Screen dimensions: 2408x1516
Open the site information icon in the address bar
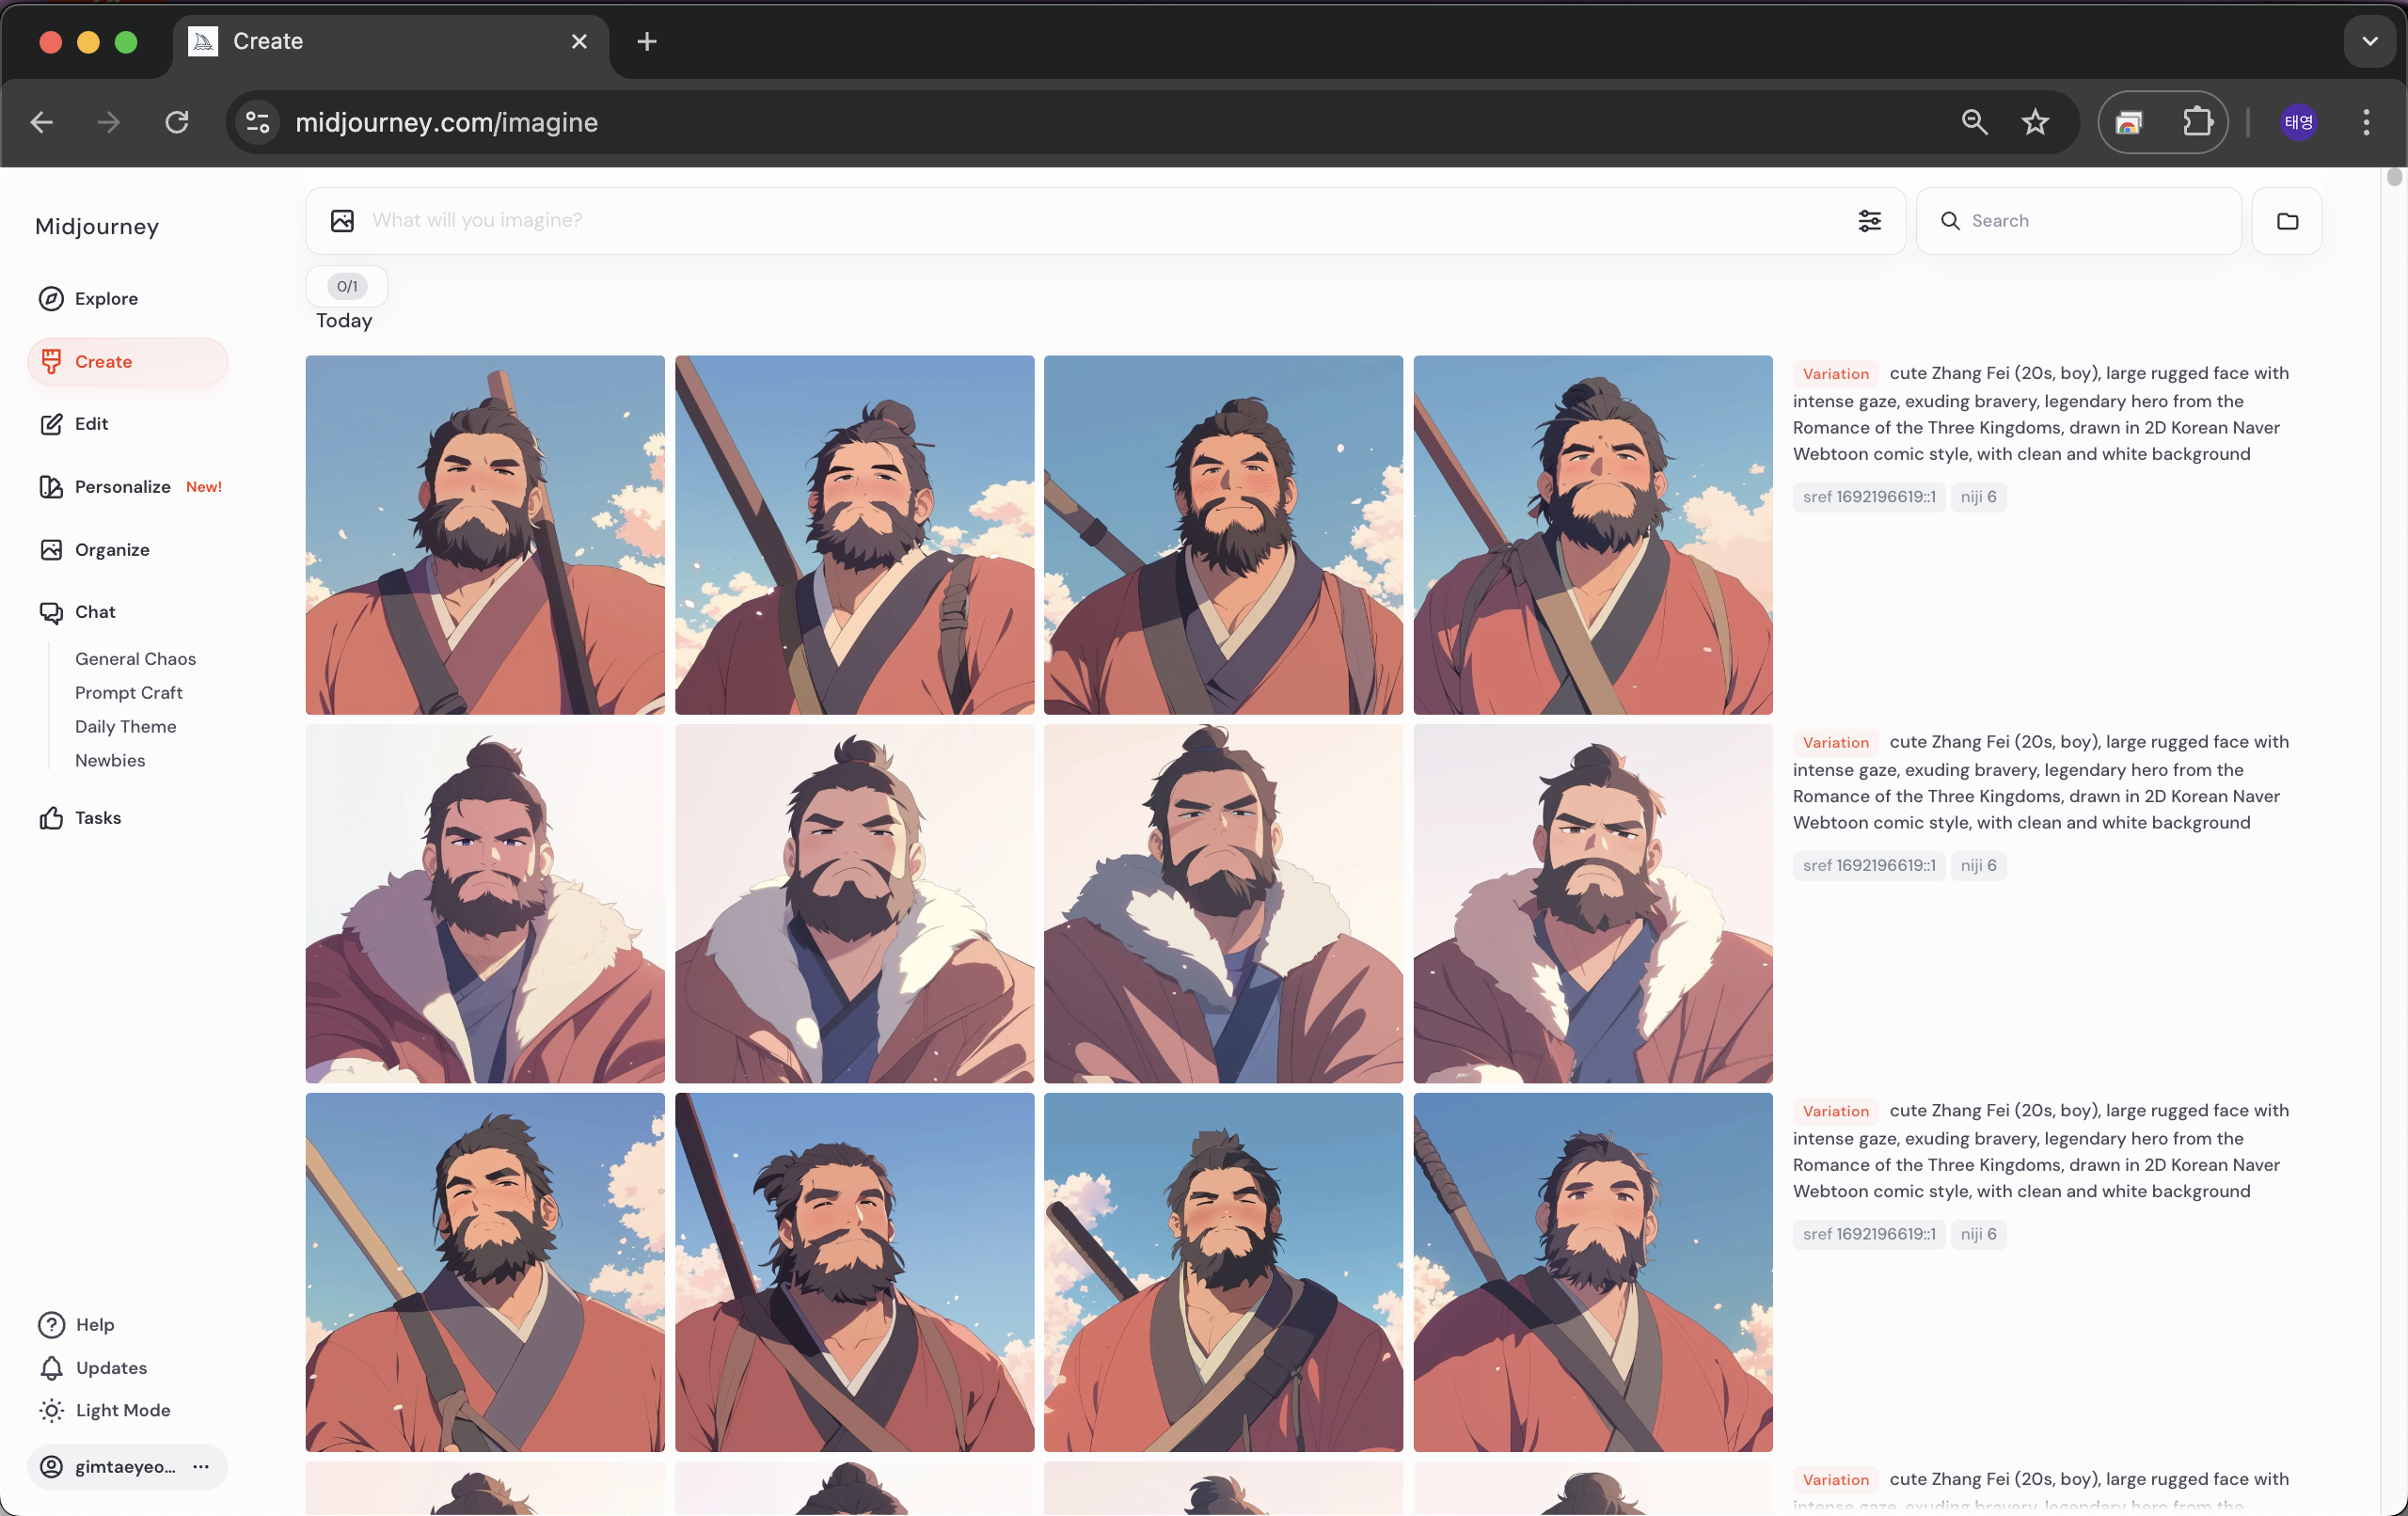[258, 123]
